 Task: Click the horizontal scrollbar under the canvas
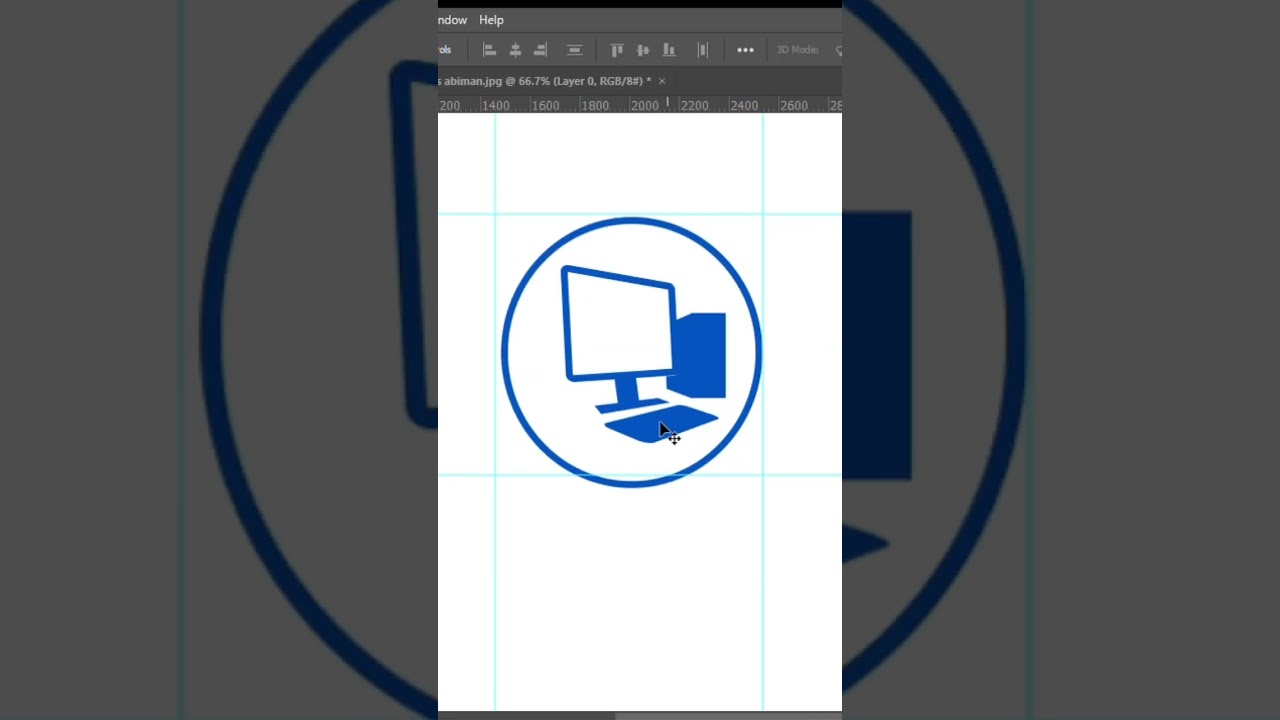pyautogui.click(x=728, y=715)
